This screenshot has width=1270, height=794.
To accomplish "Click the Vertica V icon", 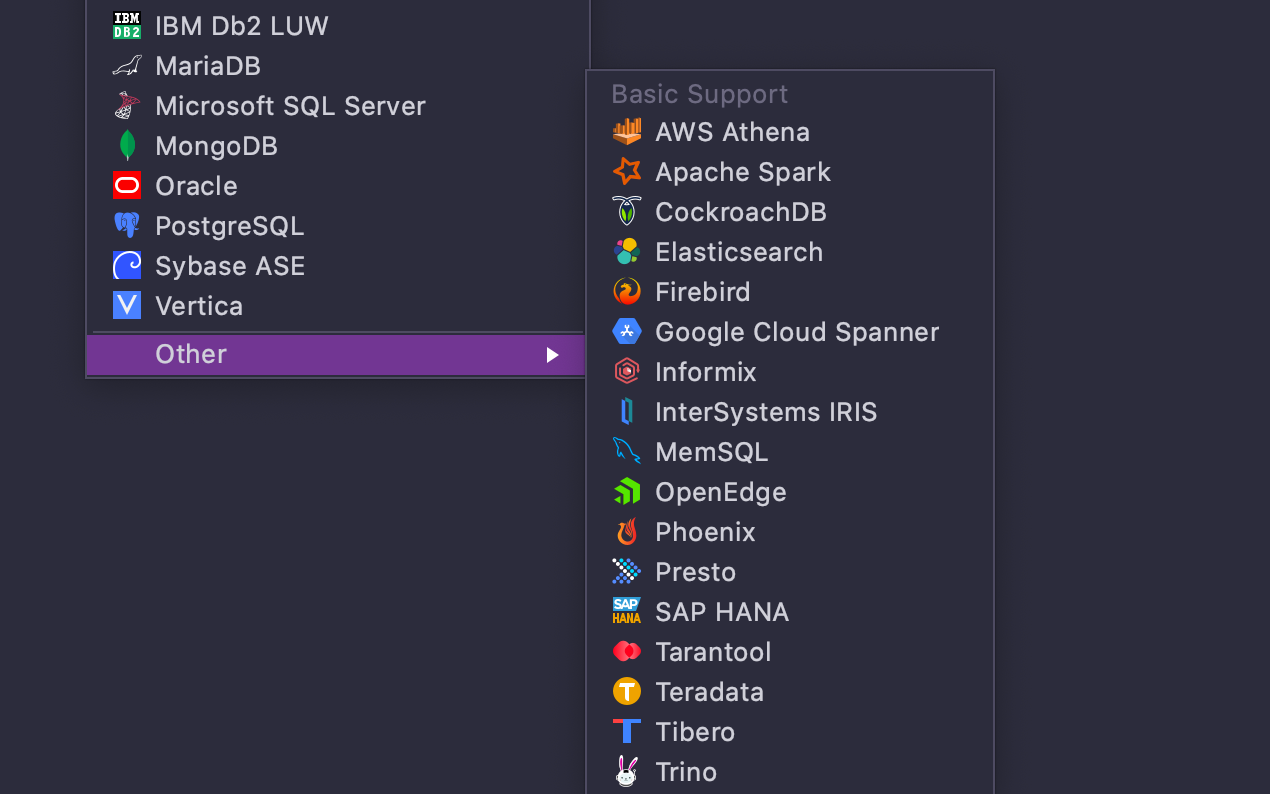I will 127,306.
